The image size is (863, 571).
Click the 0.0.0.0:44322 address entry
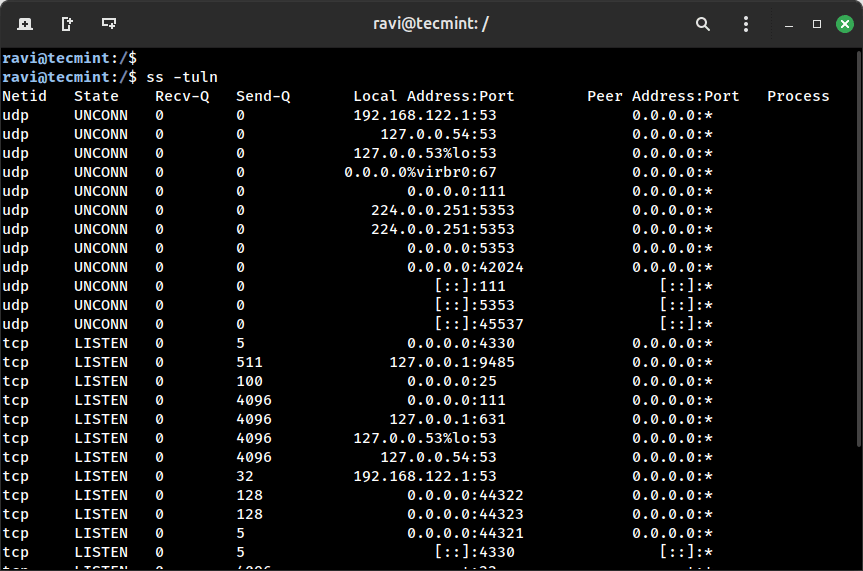[x=465, y=495]
